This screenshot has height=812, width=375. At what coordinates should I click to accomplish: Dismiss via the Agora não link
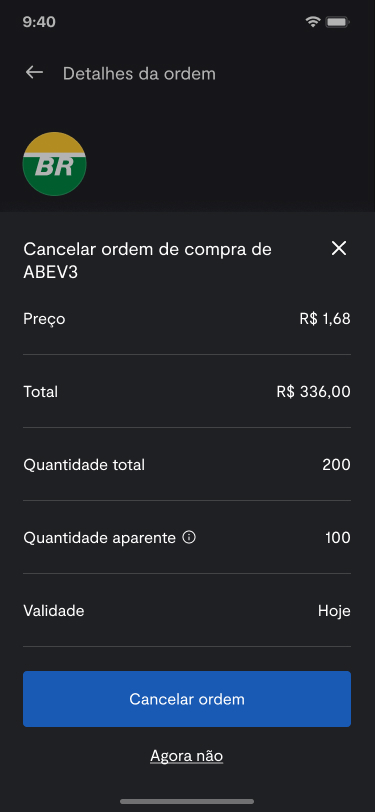click(186, 756)
